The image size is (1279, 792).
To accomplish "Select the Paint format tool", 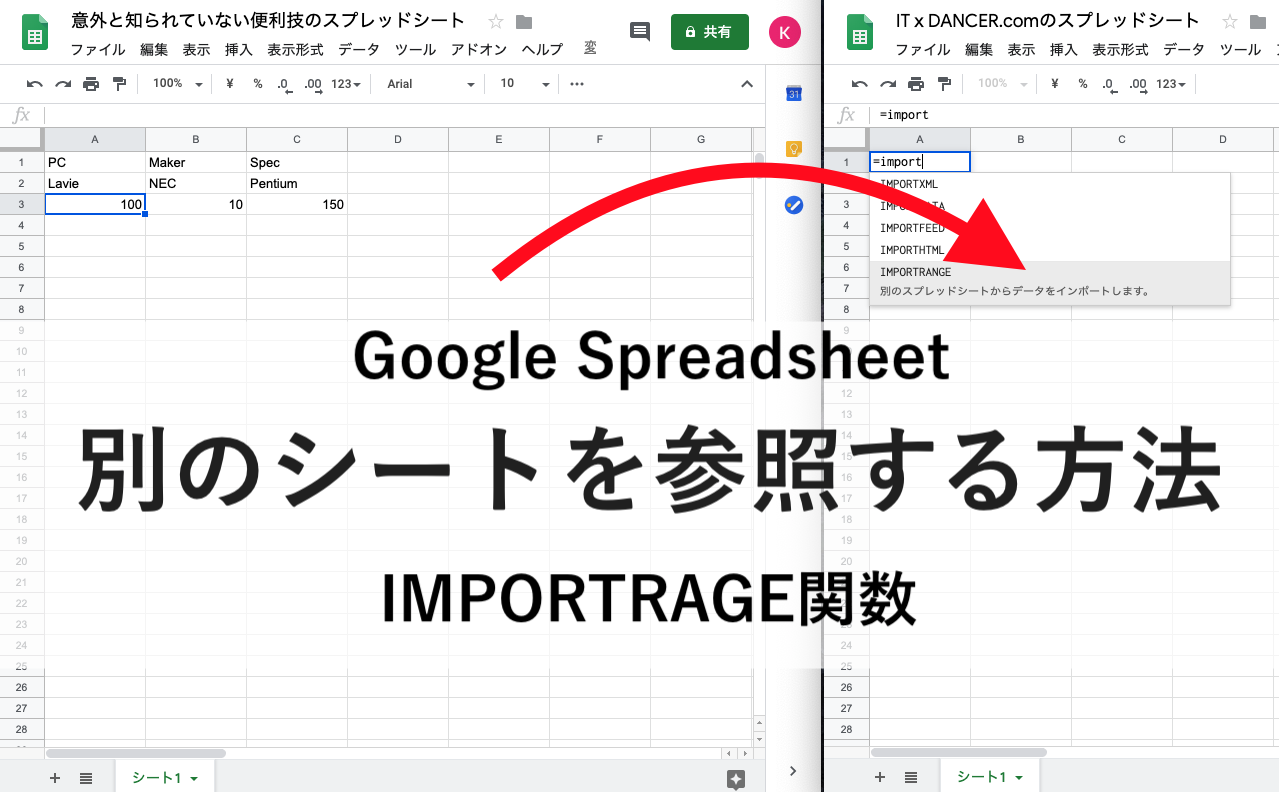I will click(117, 83).
